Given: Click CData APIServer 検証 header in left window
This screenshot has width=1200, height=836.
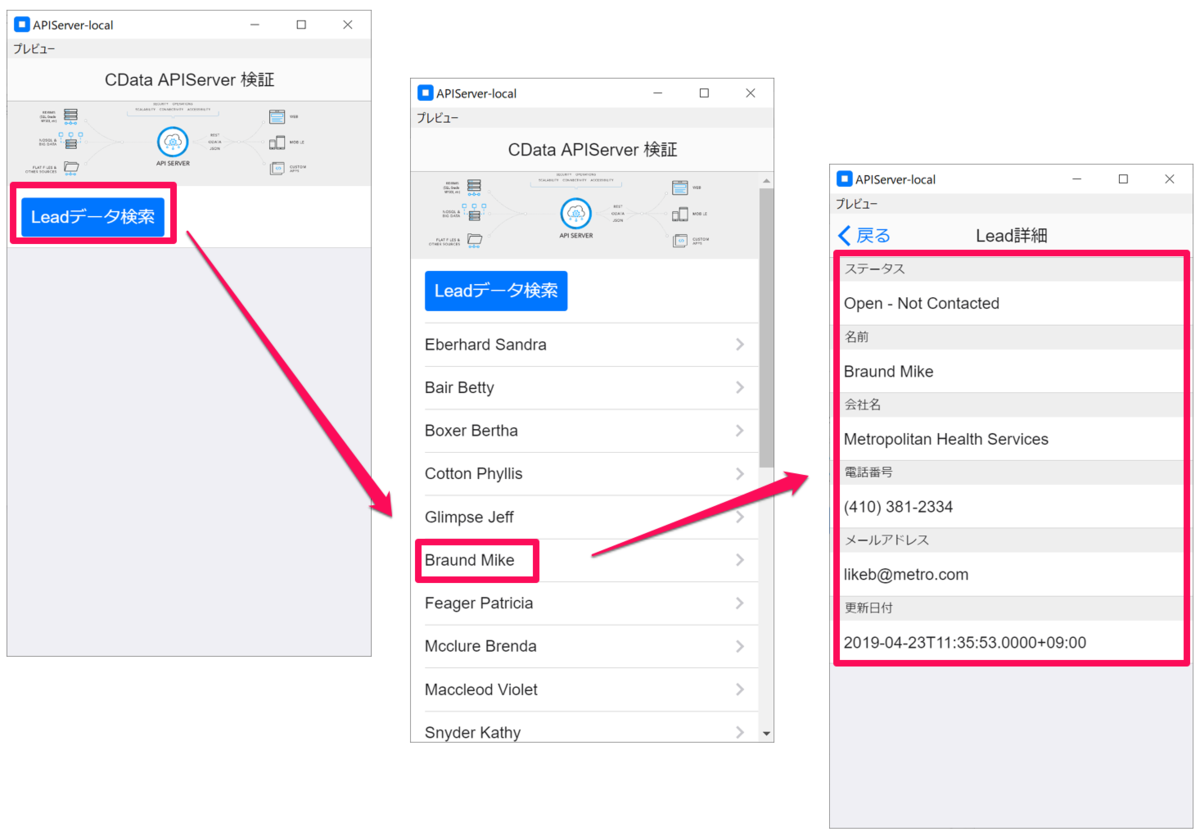Looking at the screenshot, I should 189,79.
